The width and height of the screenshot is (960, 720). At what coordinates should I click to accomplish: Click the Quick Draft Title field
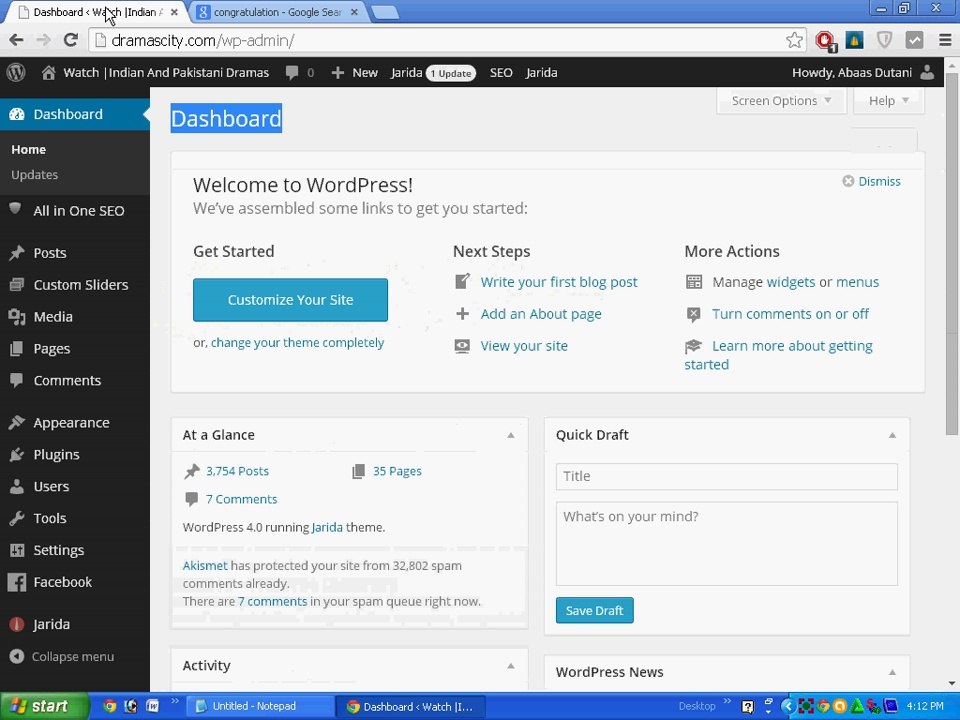[726, 476]
